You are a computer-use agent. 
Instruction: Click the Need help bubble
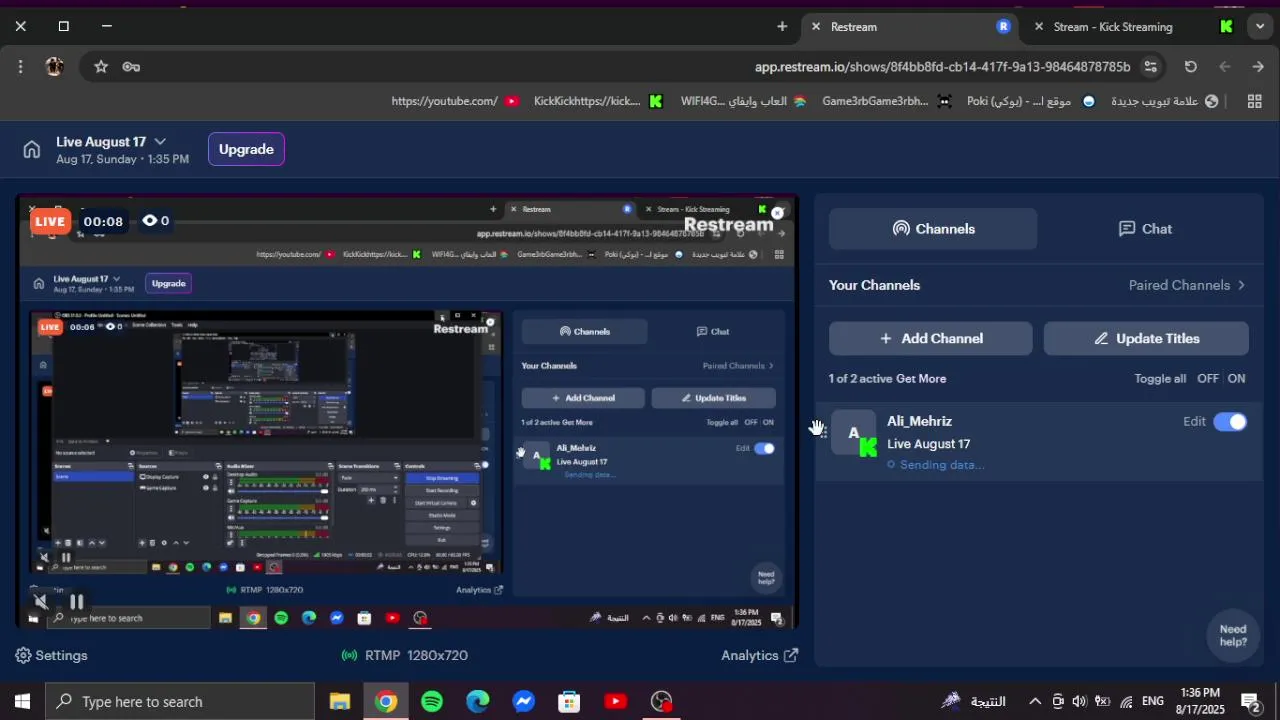pos(1233,636)
